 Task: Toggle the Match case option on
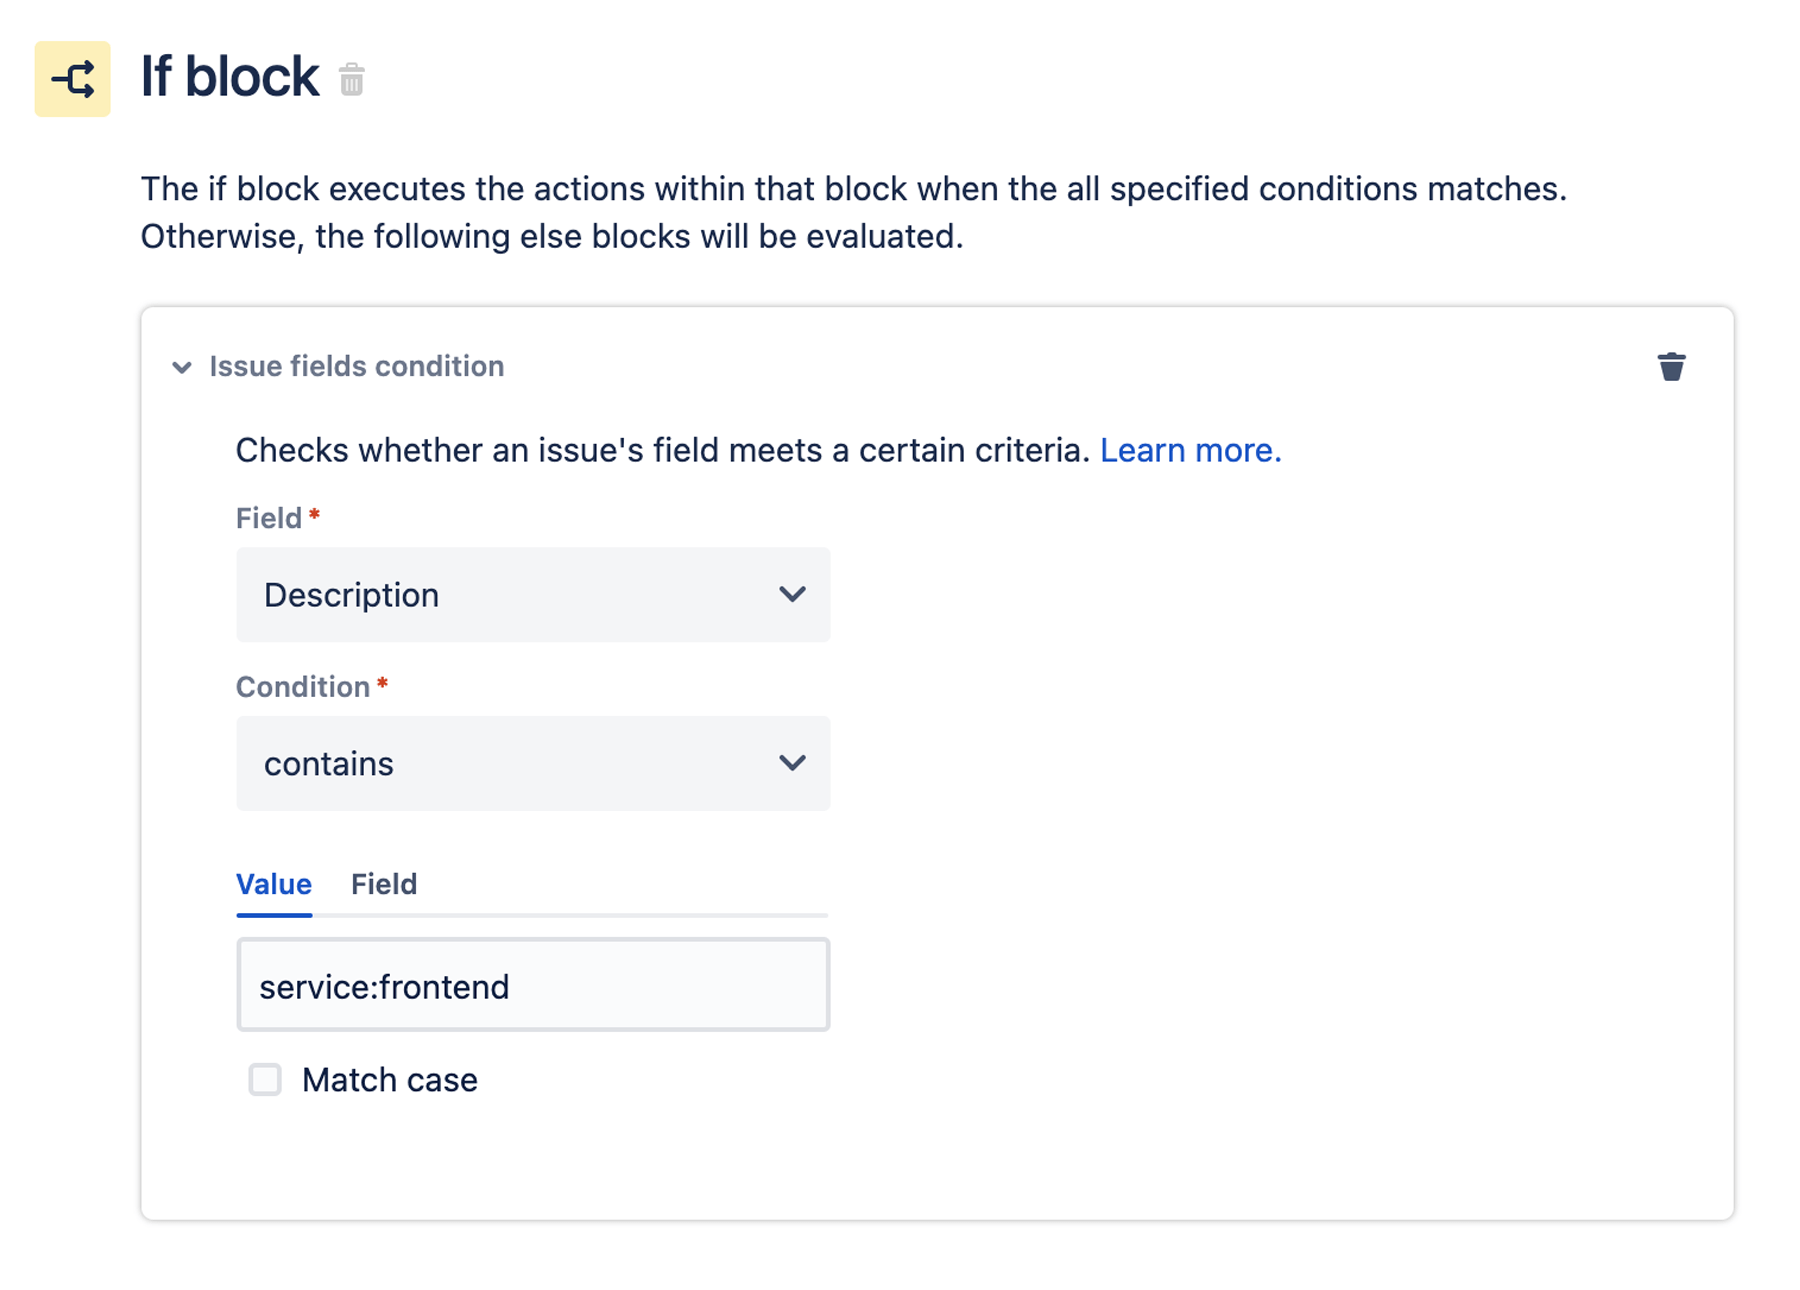click(264, 1080)
